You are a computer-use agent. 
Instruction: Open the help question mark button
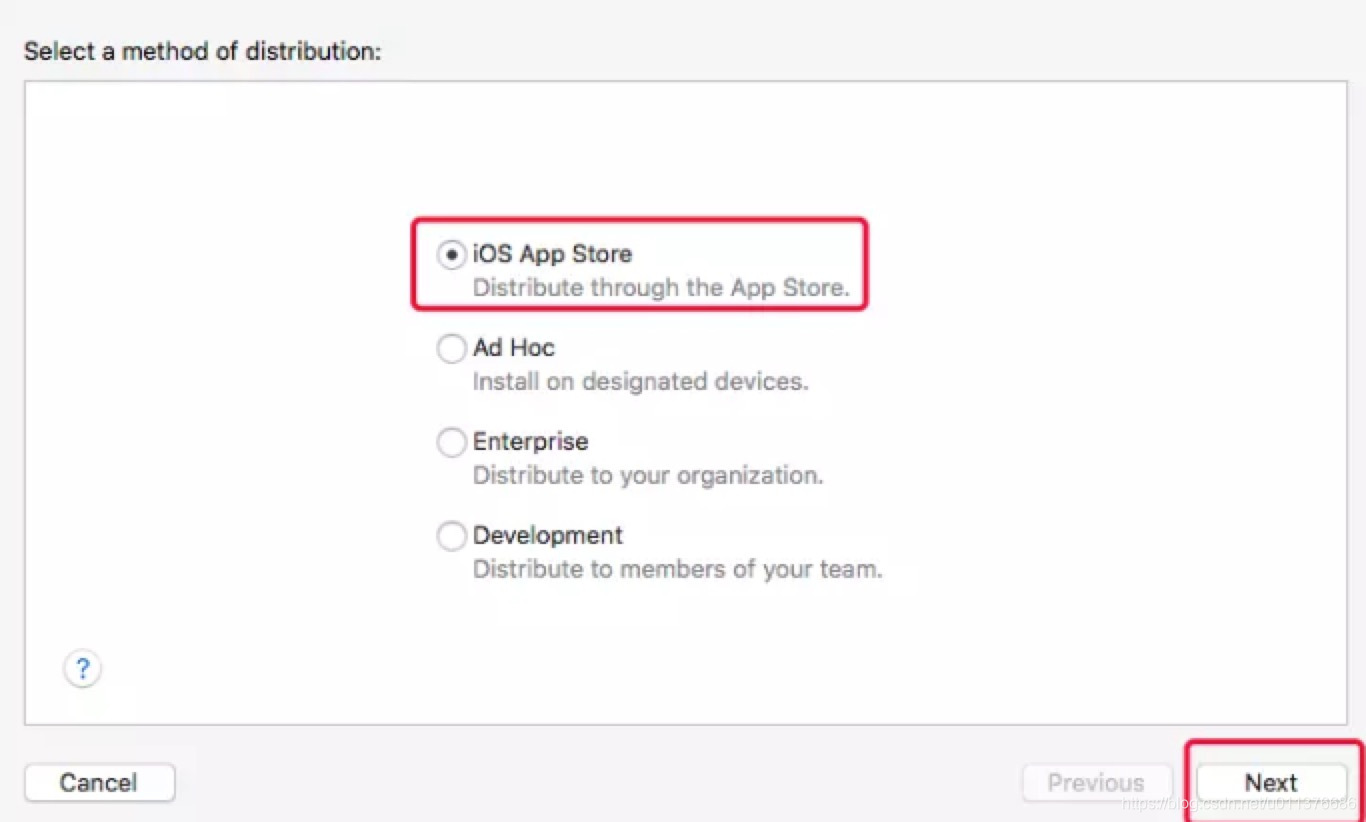coord(83,669)
